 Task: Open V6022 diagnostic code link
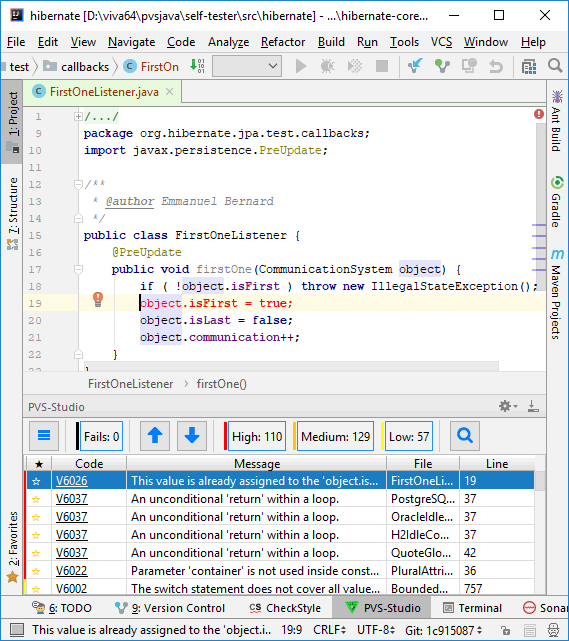point(72,571)
